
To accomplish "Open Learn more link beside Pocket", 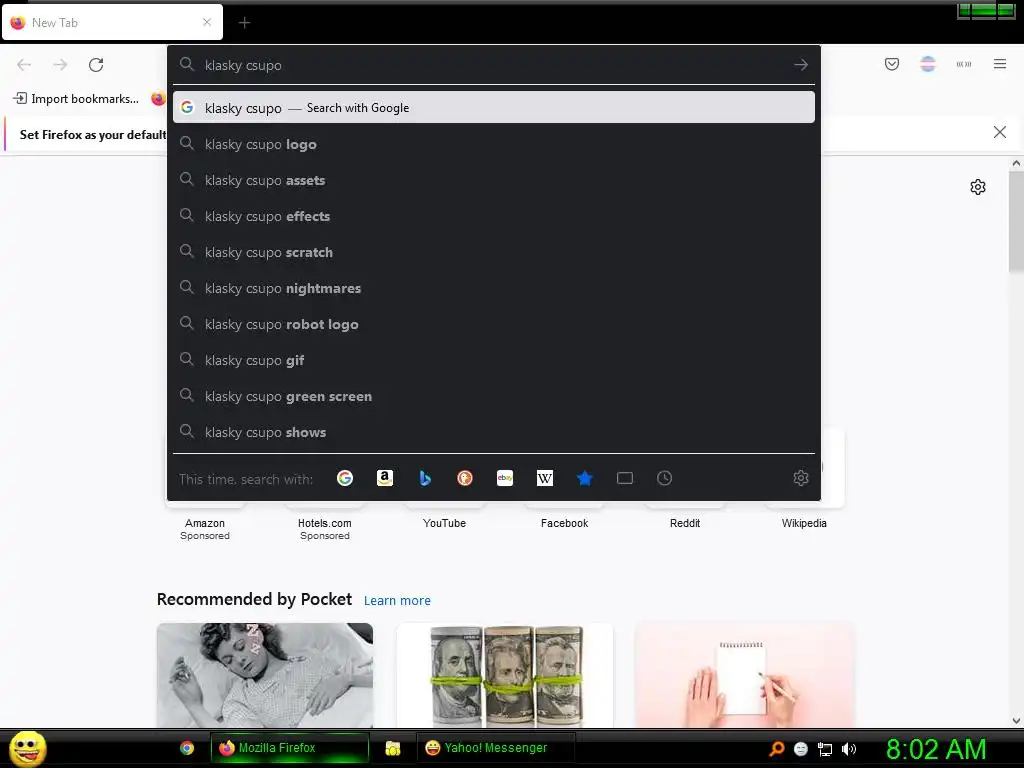I will [397, 601].
